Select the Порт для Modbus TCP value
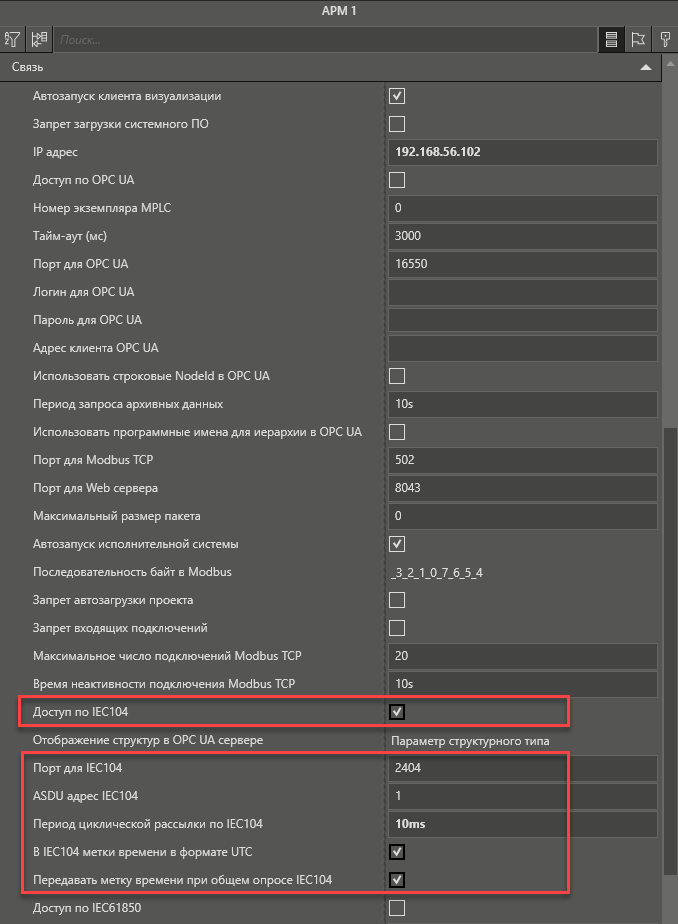Screen dimensions: 678x924 pos(522,460)
